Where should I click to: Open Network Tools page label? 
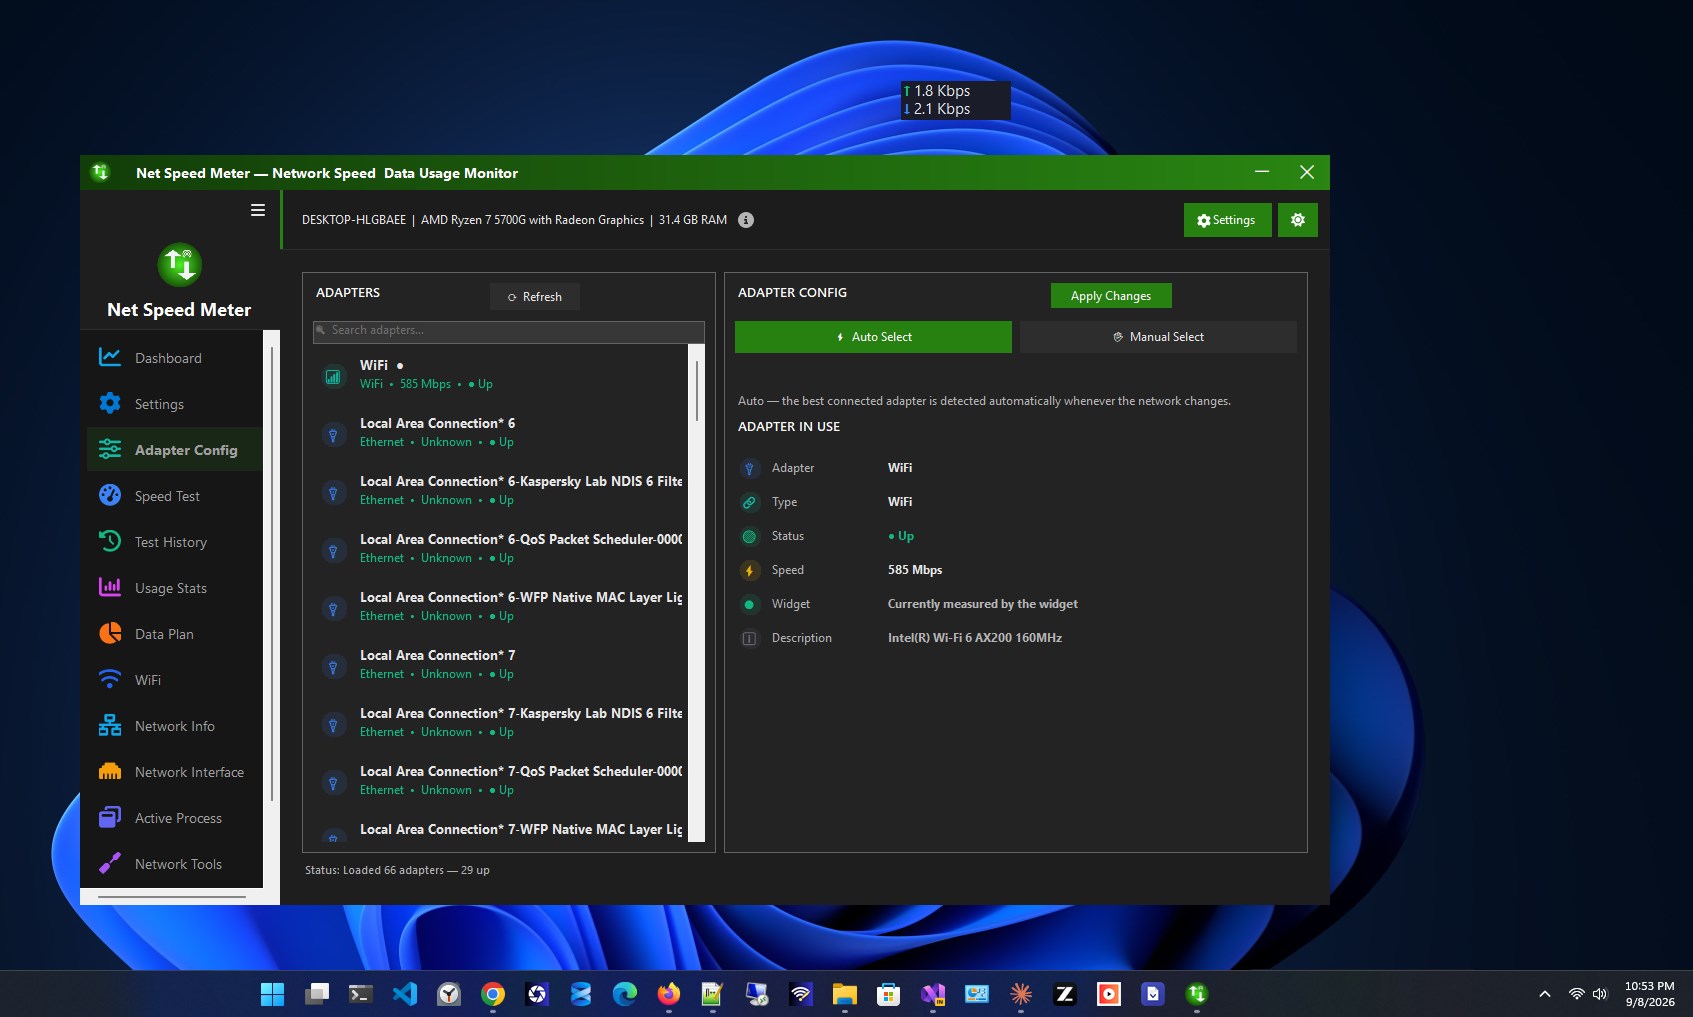tap(178, 864)
